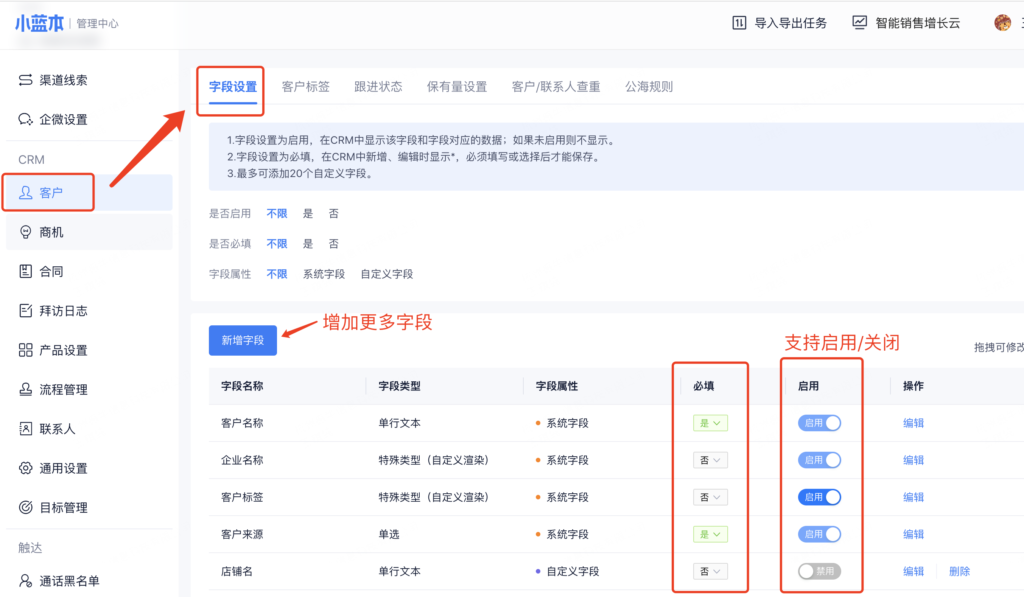Open the 必填 dropdown for 店铺名

[x=710, y=571]
